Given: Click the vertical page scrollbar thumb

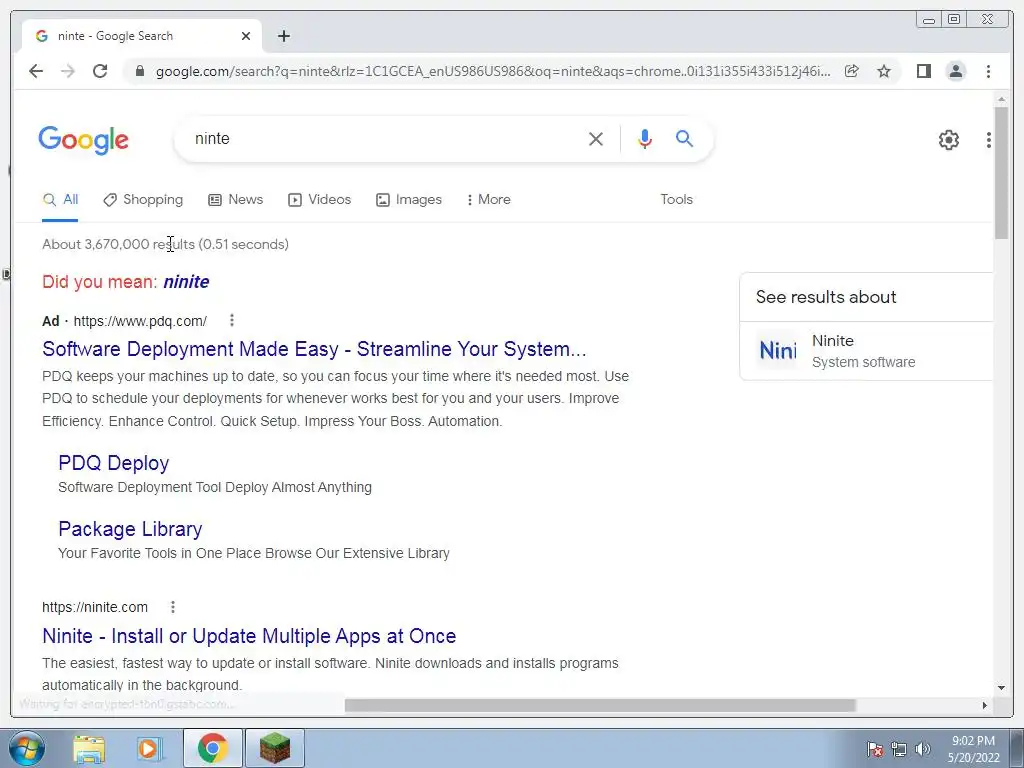Looking at the screenshot, I should [x=1001, y=172].
